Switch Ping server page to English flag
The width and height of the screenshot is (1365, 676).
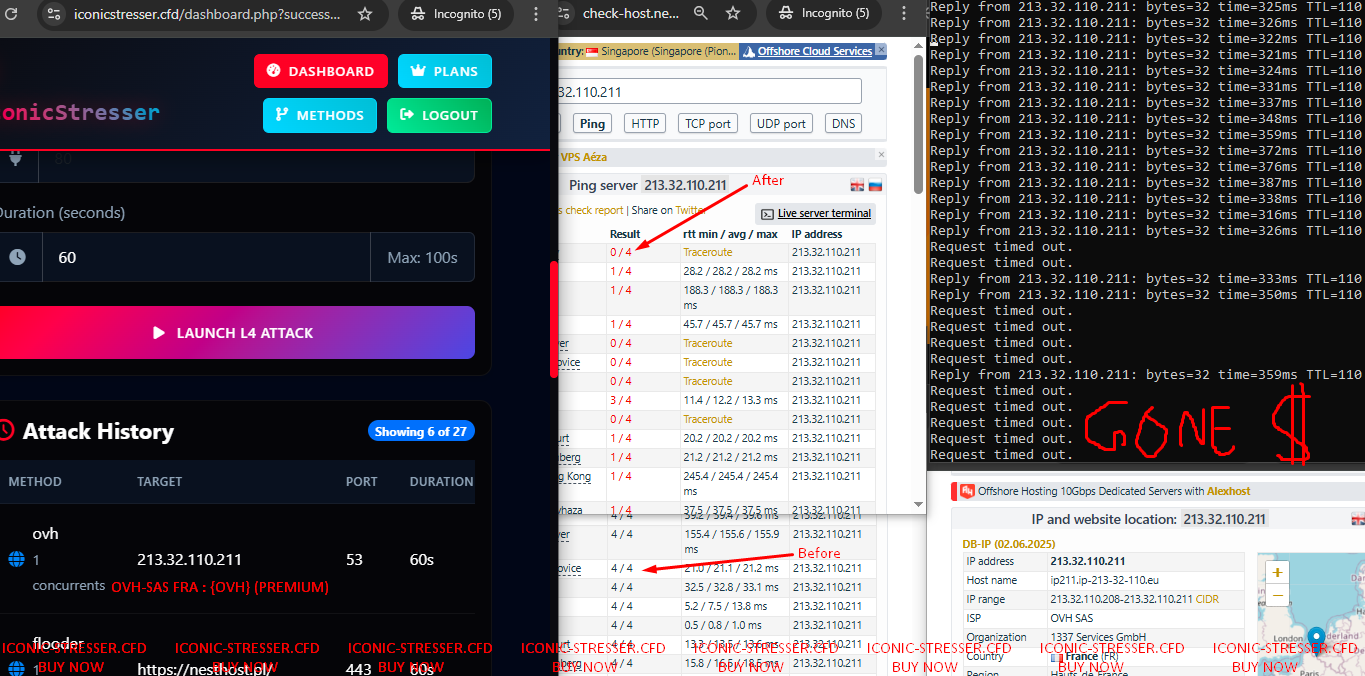tap(857, 185)
